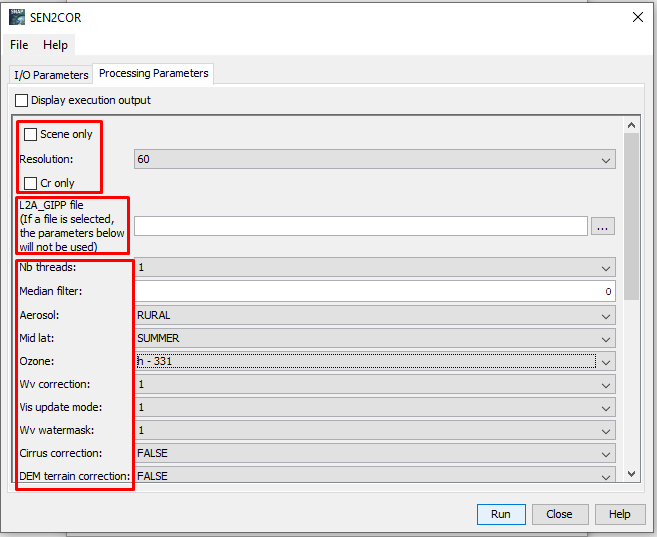Click the Help button at bottom

tap(620, 514)
